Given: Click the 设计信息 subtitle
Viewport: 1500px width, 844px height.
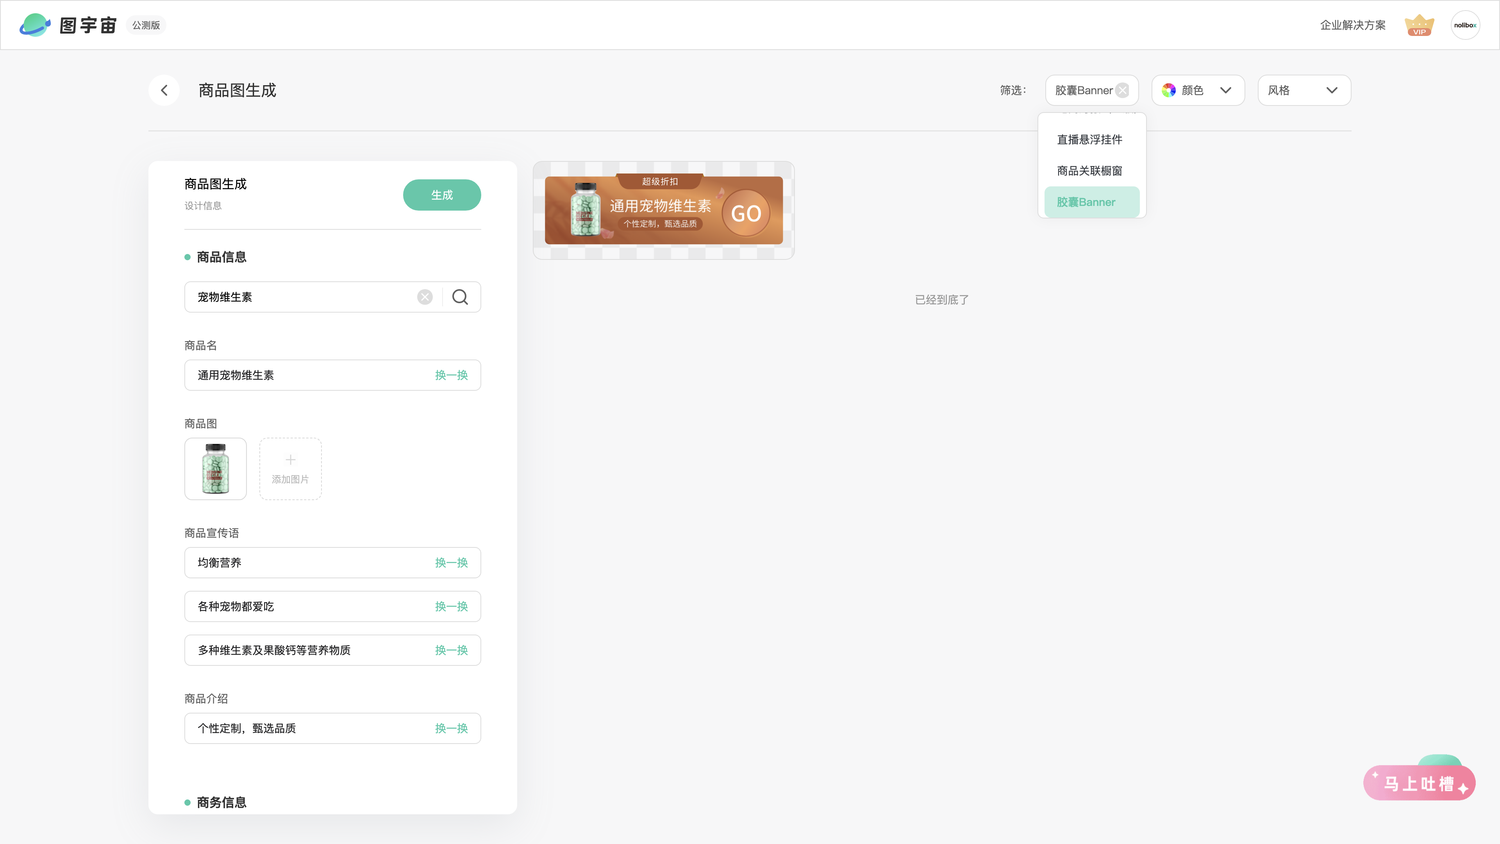Looking at the screenshot, I should pyautogui.click(x=203, y=206).
